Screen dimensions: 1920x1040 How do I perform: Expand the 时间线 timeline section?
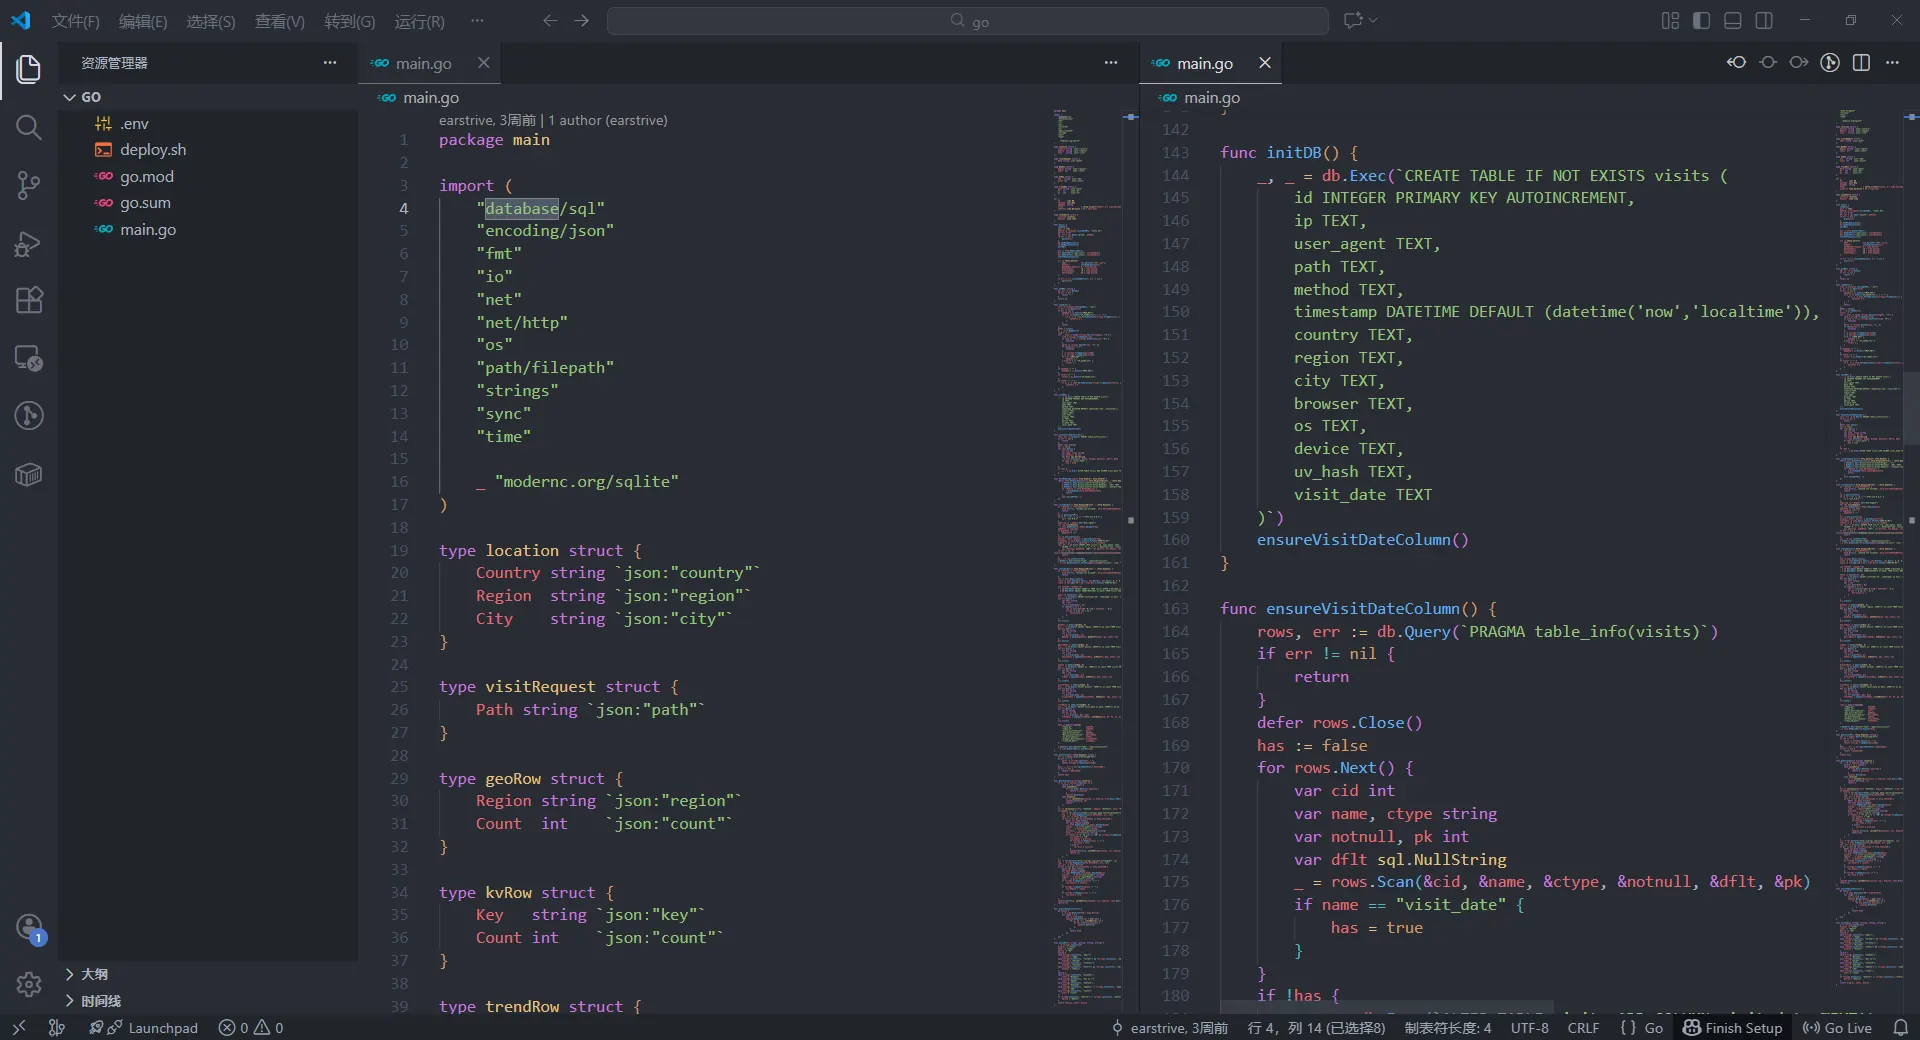[100, 1001]
